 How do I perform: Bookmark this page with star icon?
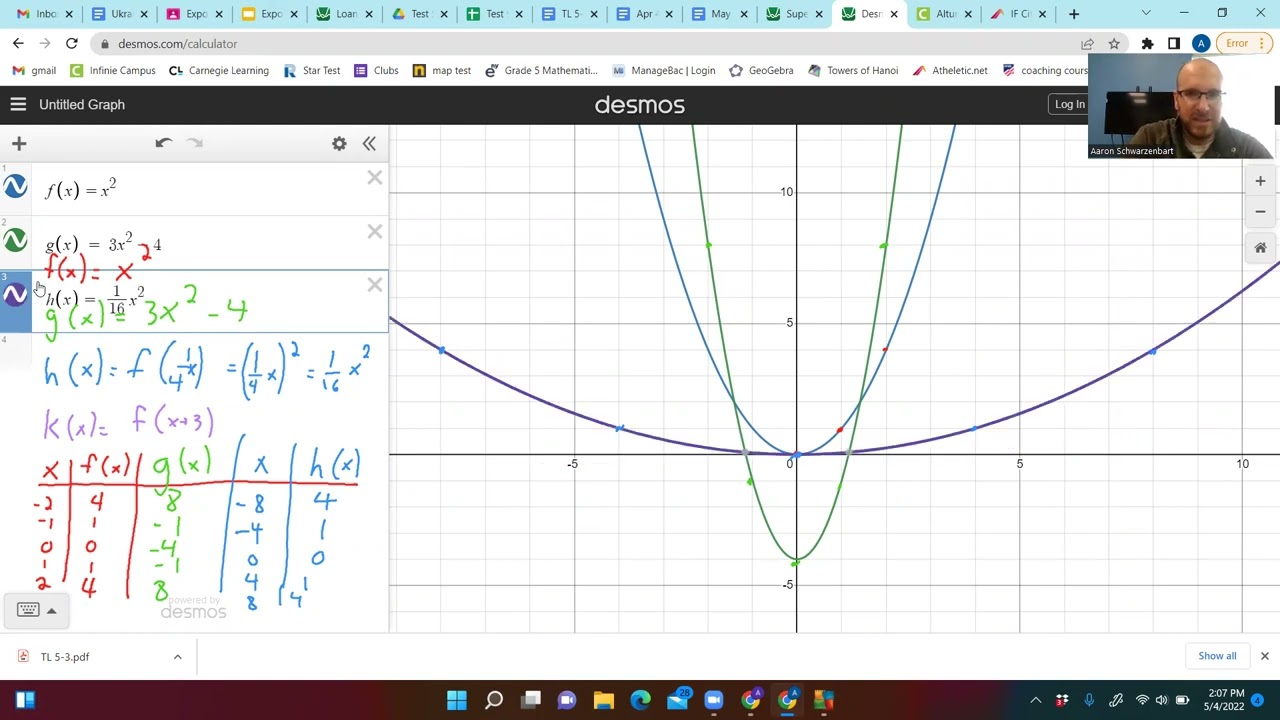point(1114,44)
